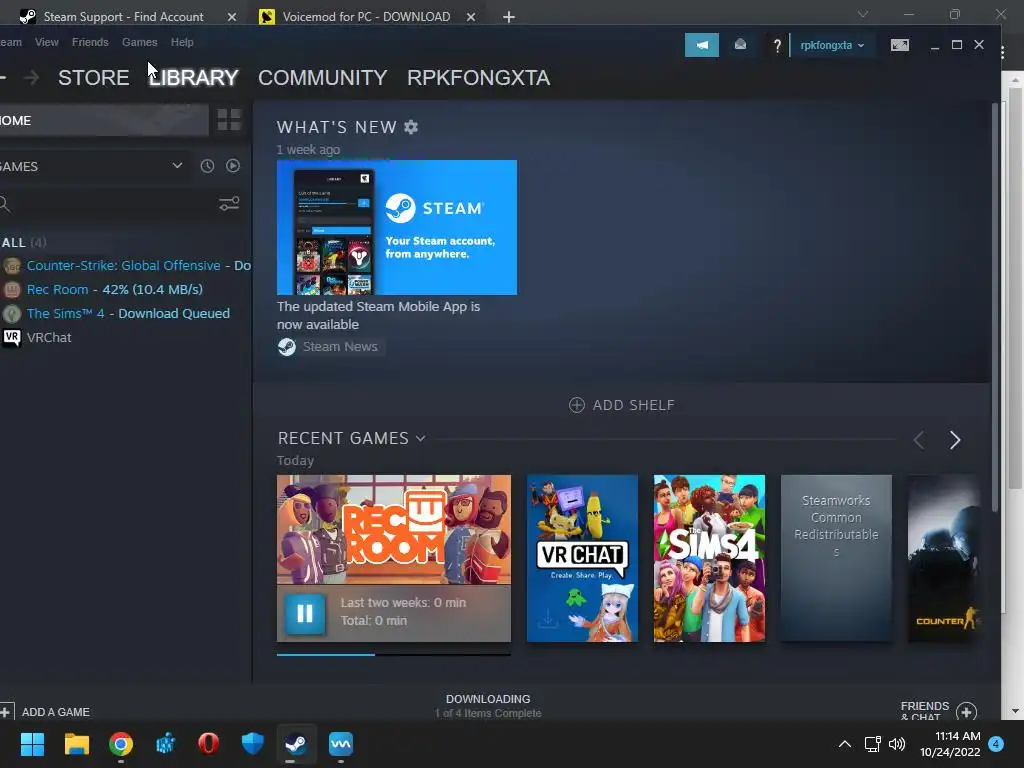The image size is (1024, 768).
Task: Close the Voicemod browser tab
Action: 470,17
